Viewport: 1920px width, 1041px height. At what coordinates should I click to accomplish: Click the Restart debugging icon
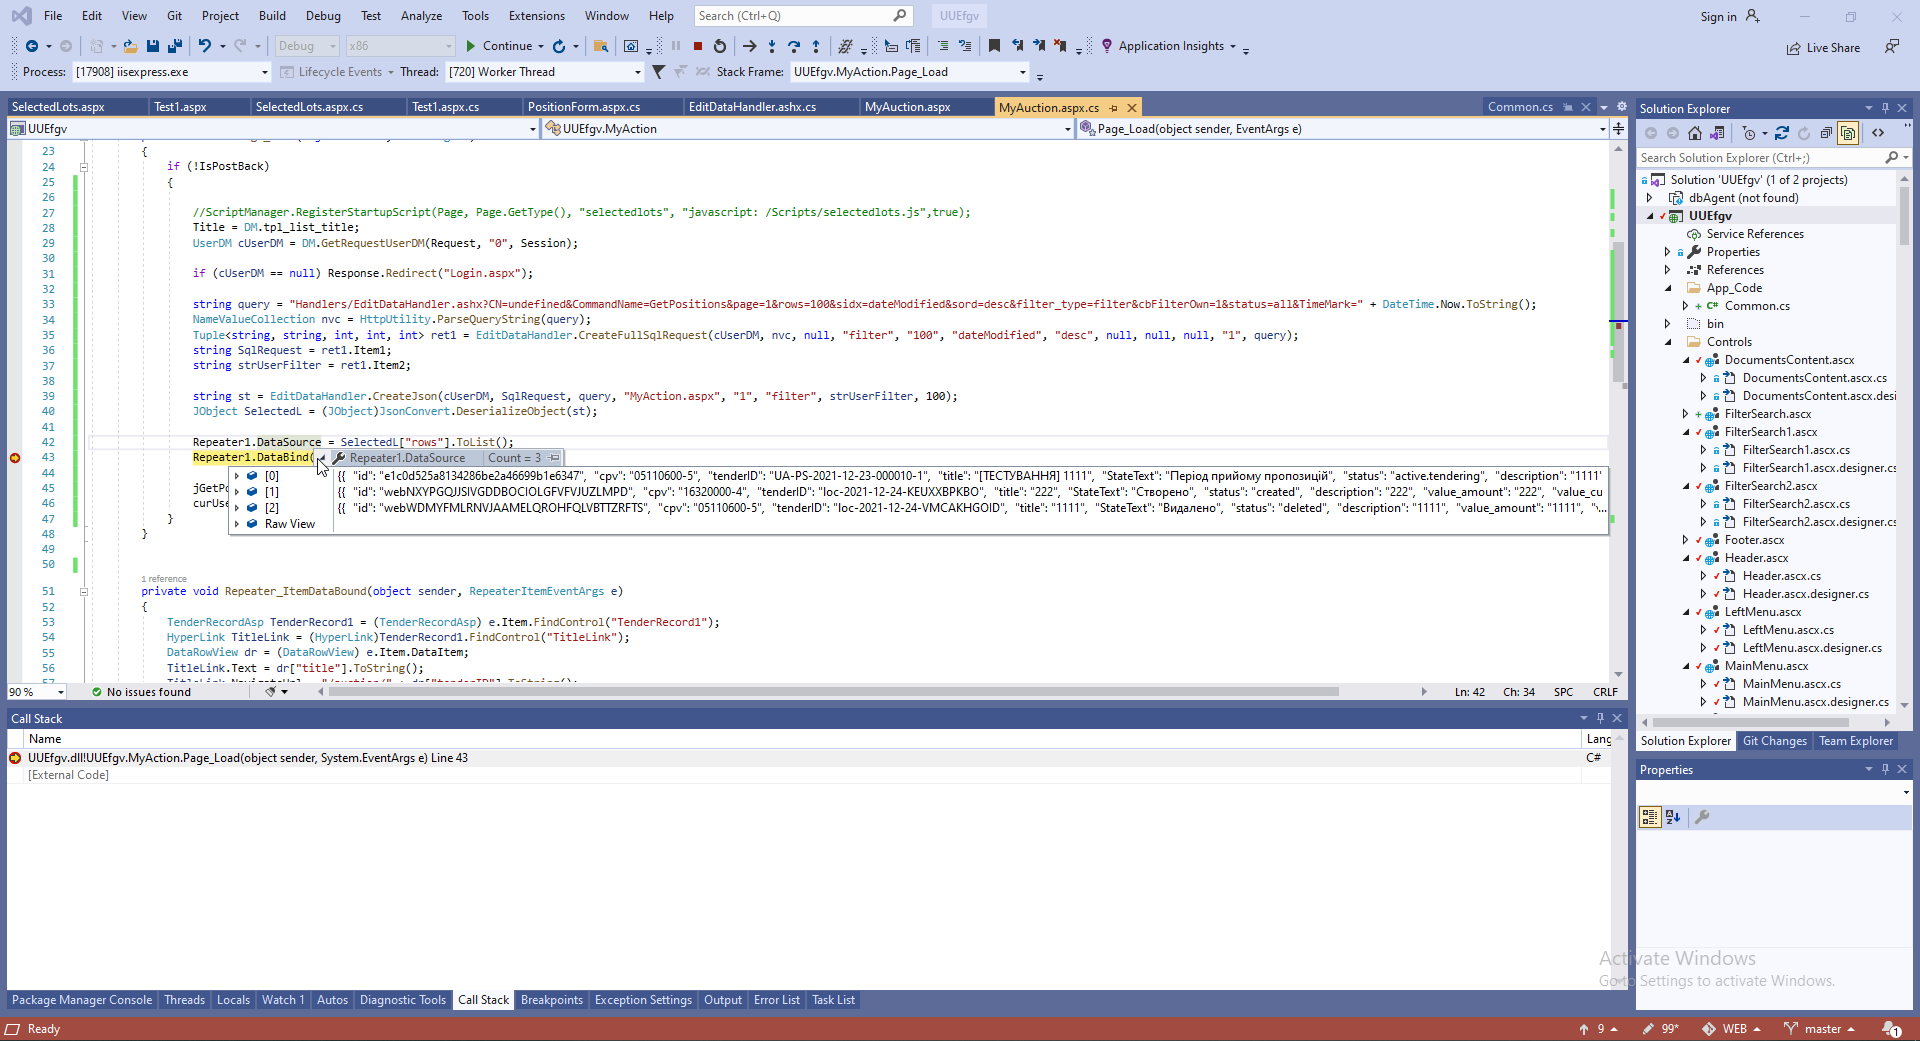pyautogui.click(x=720, y=46)
